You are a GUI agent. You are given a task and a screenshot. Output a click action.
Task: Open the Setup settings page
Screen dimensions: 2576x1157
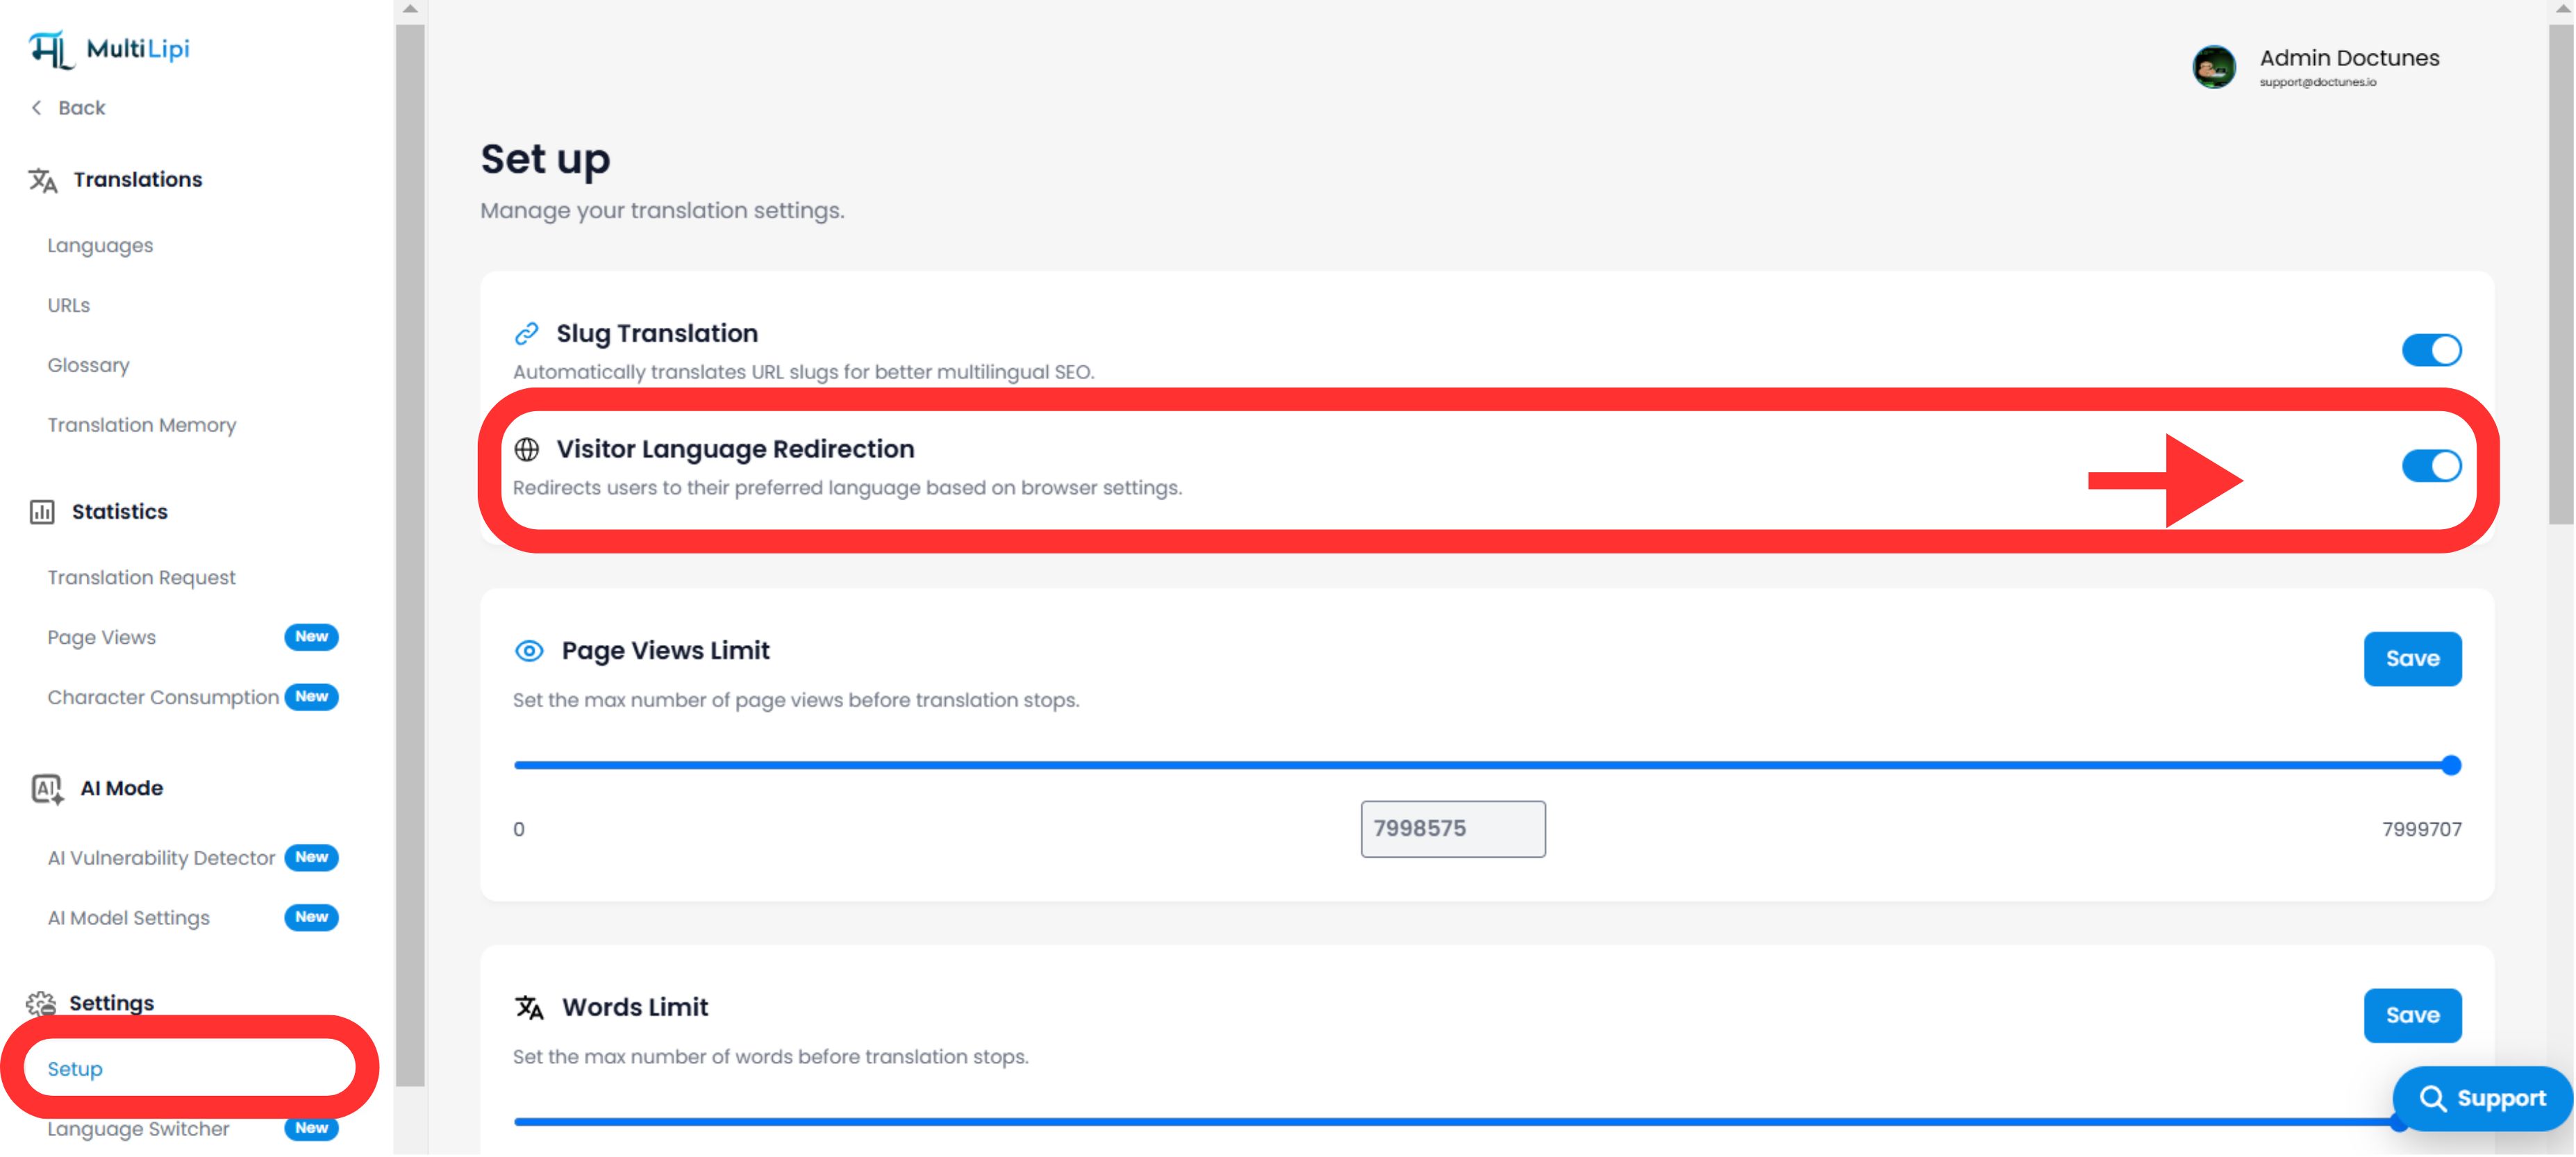(74, 1068)
